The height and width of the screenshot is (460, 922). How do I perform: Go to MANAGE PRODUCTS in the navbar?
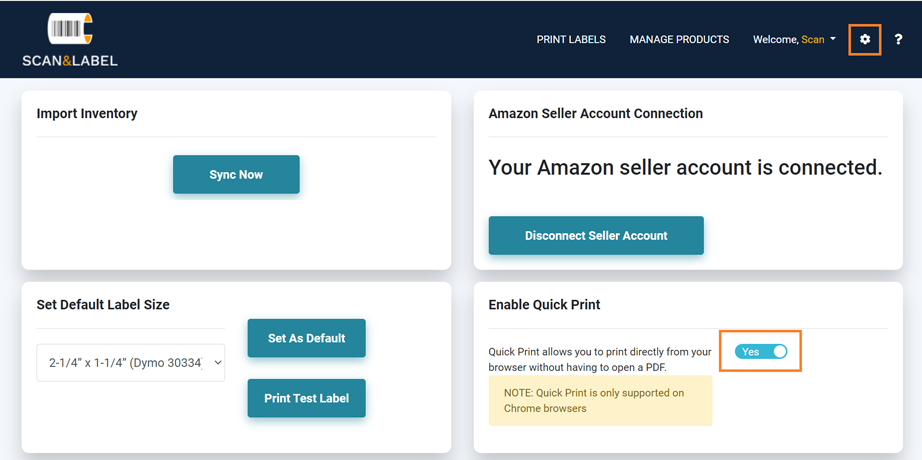click(679, 39)
